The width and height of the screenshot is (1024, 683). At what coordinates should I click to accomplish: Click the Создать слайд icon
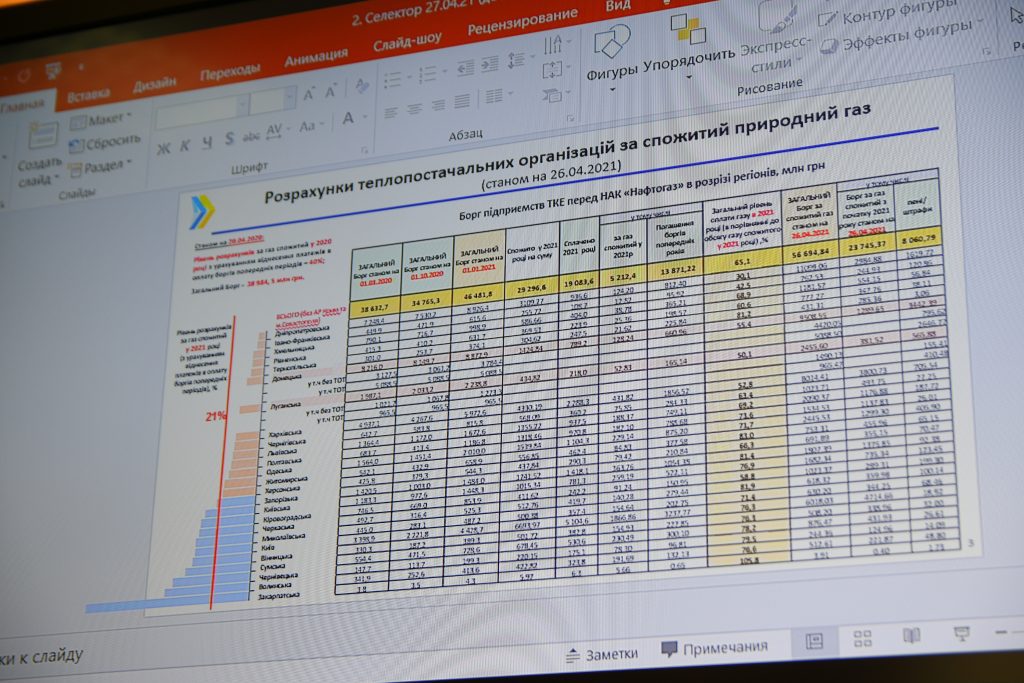coord(43,137)
